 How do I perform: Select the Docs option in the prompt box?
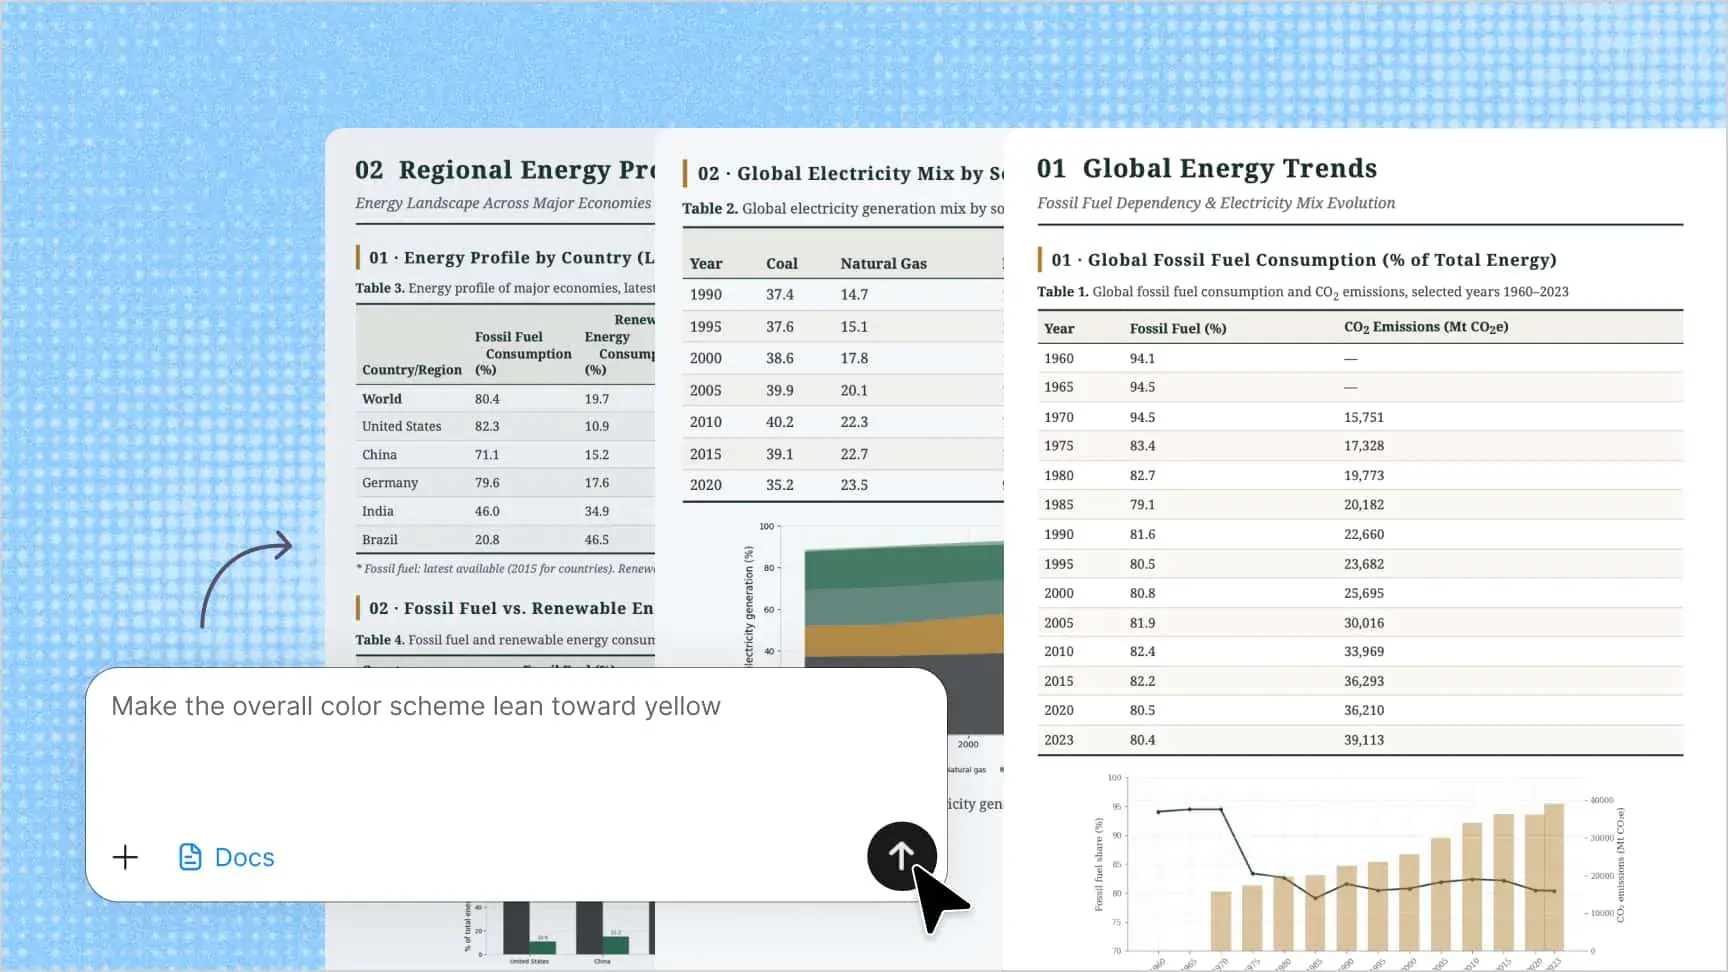226,857
